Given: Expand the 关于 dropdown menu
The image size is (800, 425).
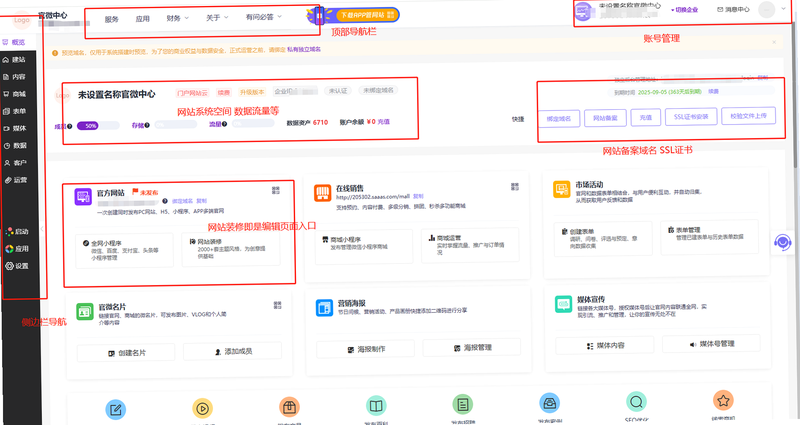Looking at the screenshot, I should [217, 17].
